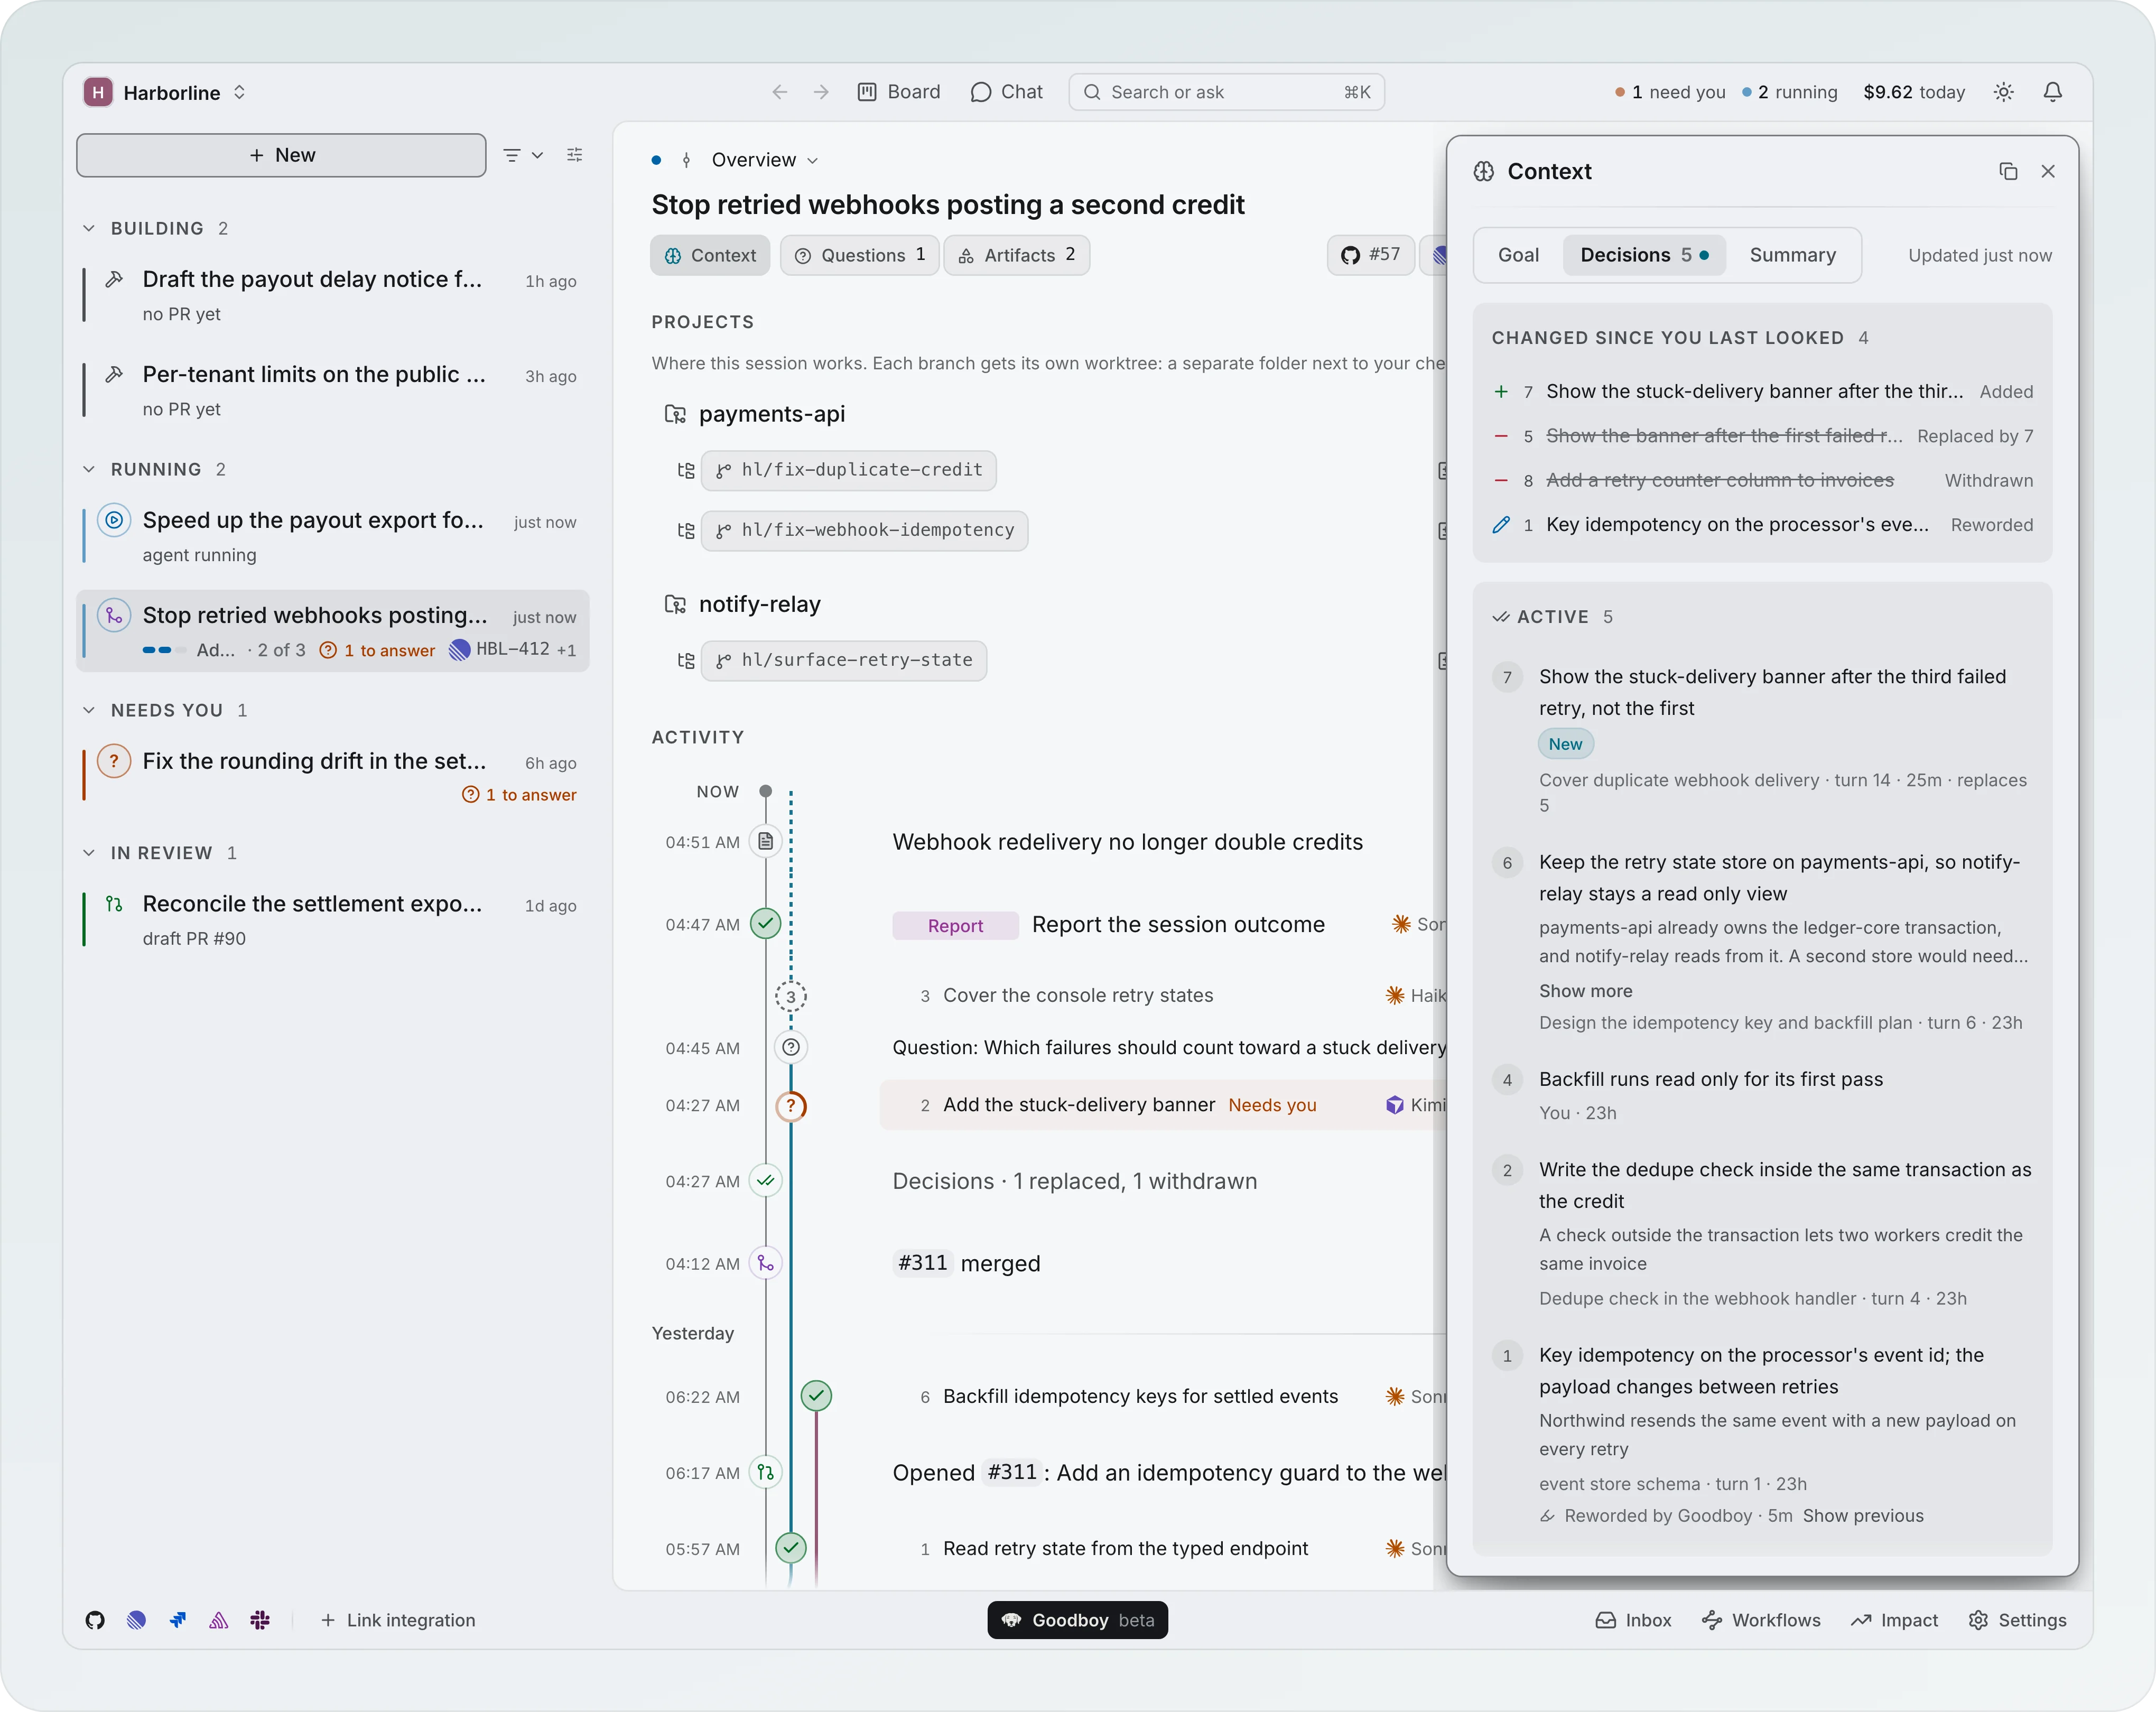Focus the Search or ask field
Image resolution: width=2156 pixels, height=1712 pixels.
(x=1226, y=92)
